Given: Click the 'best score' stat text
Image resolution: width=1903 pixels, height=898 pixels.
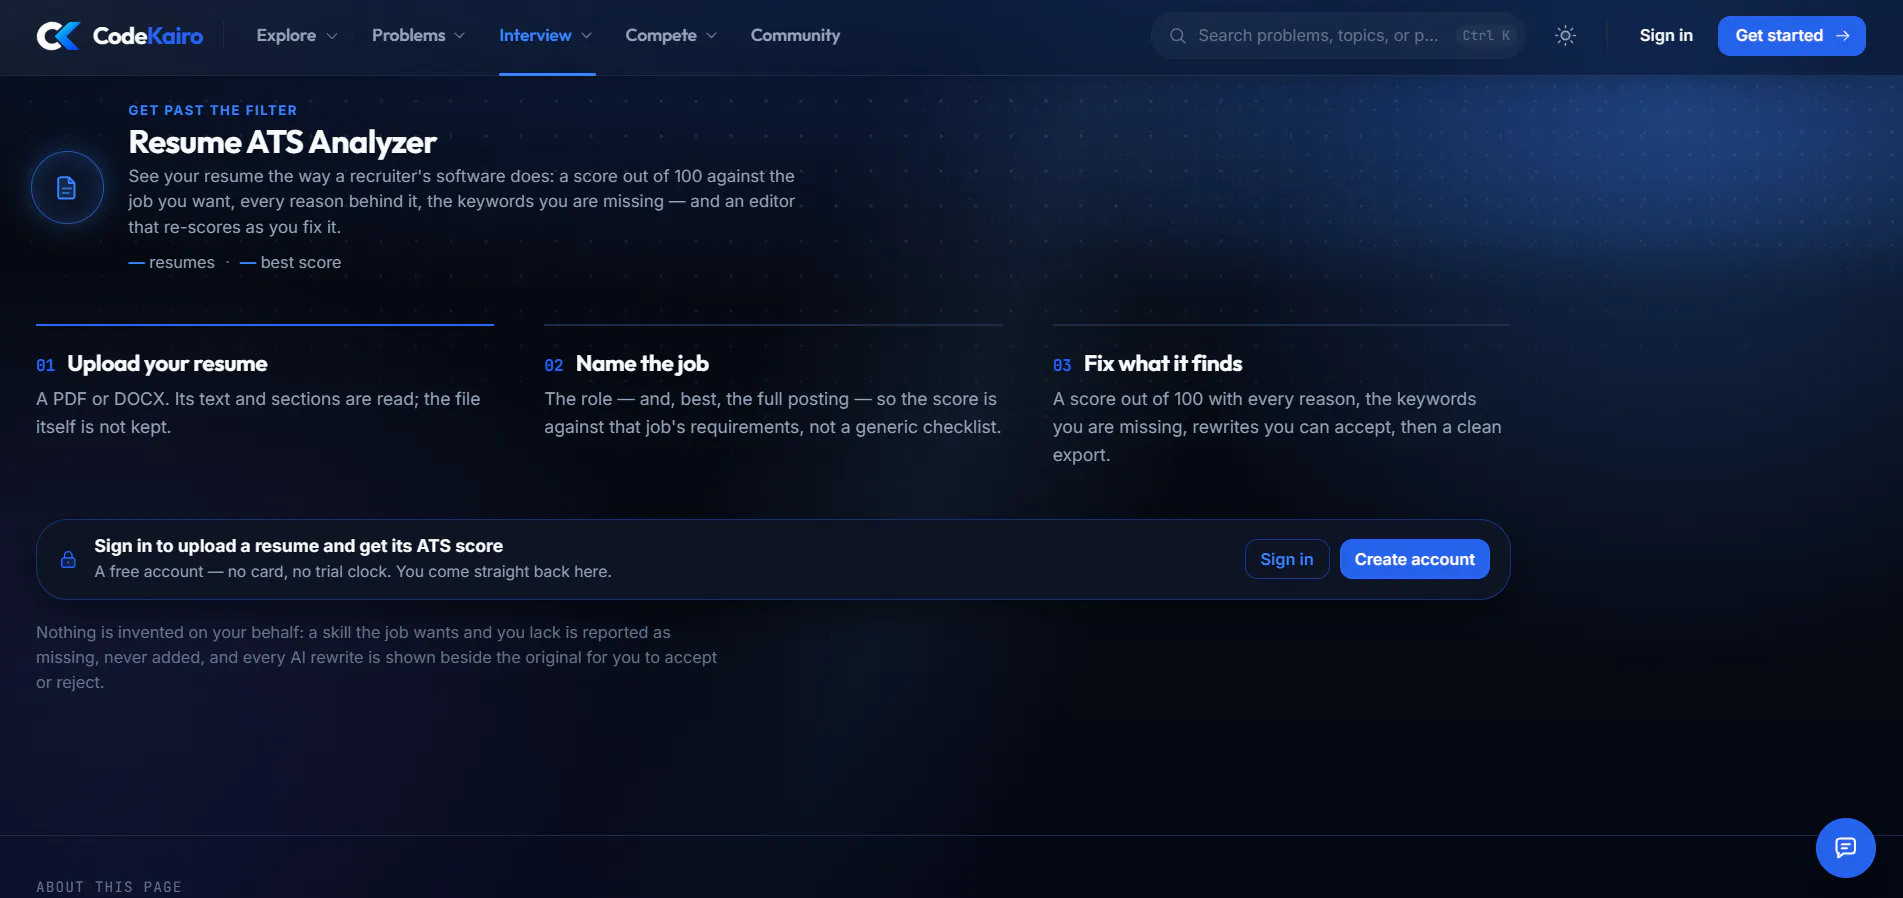Looking at the screenshot, I should 291,262.
